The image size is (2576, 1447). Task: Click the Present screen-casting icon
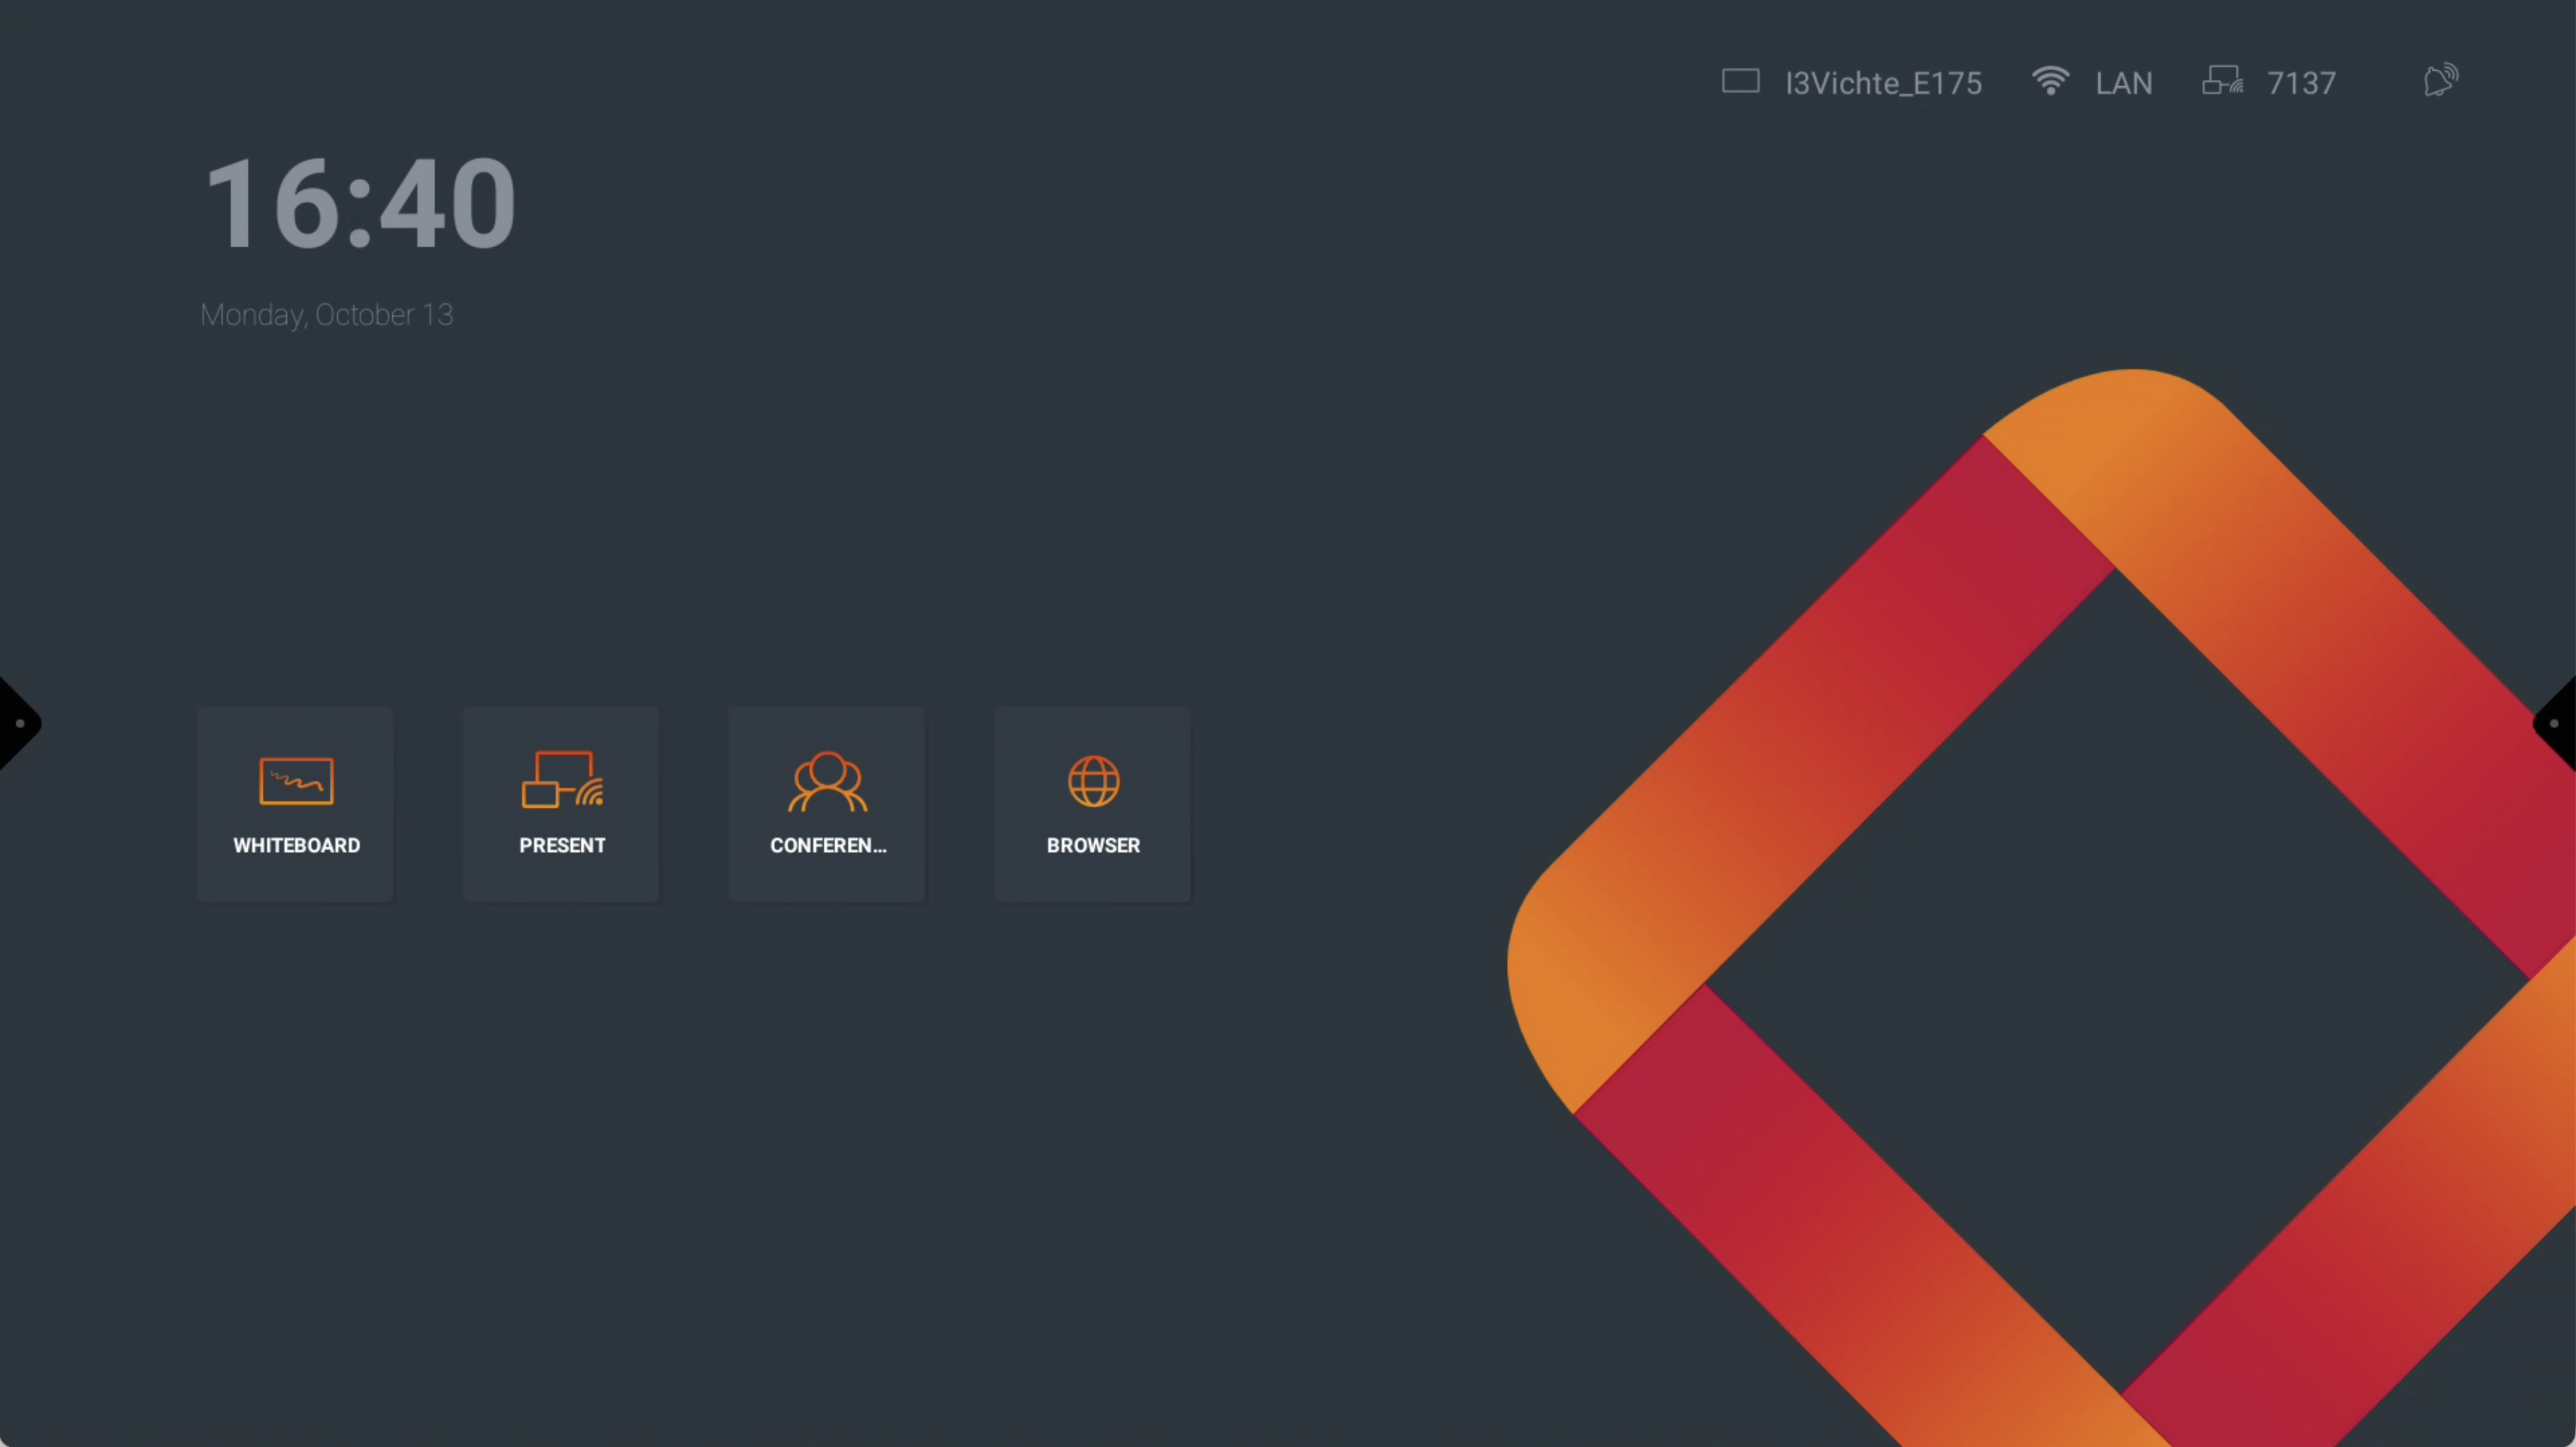pyautogui.click(x=562, y=779)
